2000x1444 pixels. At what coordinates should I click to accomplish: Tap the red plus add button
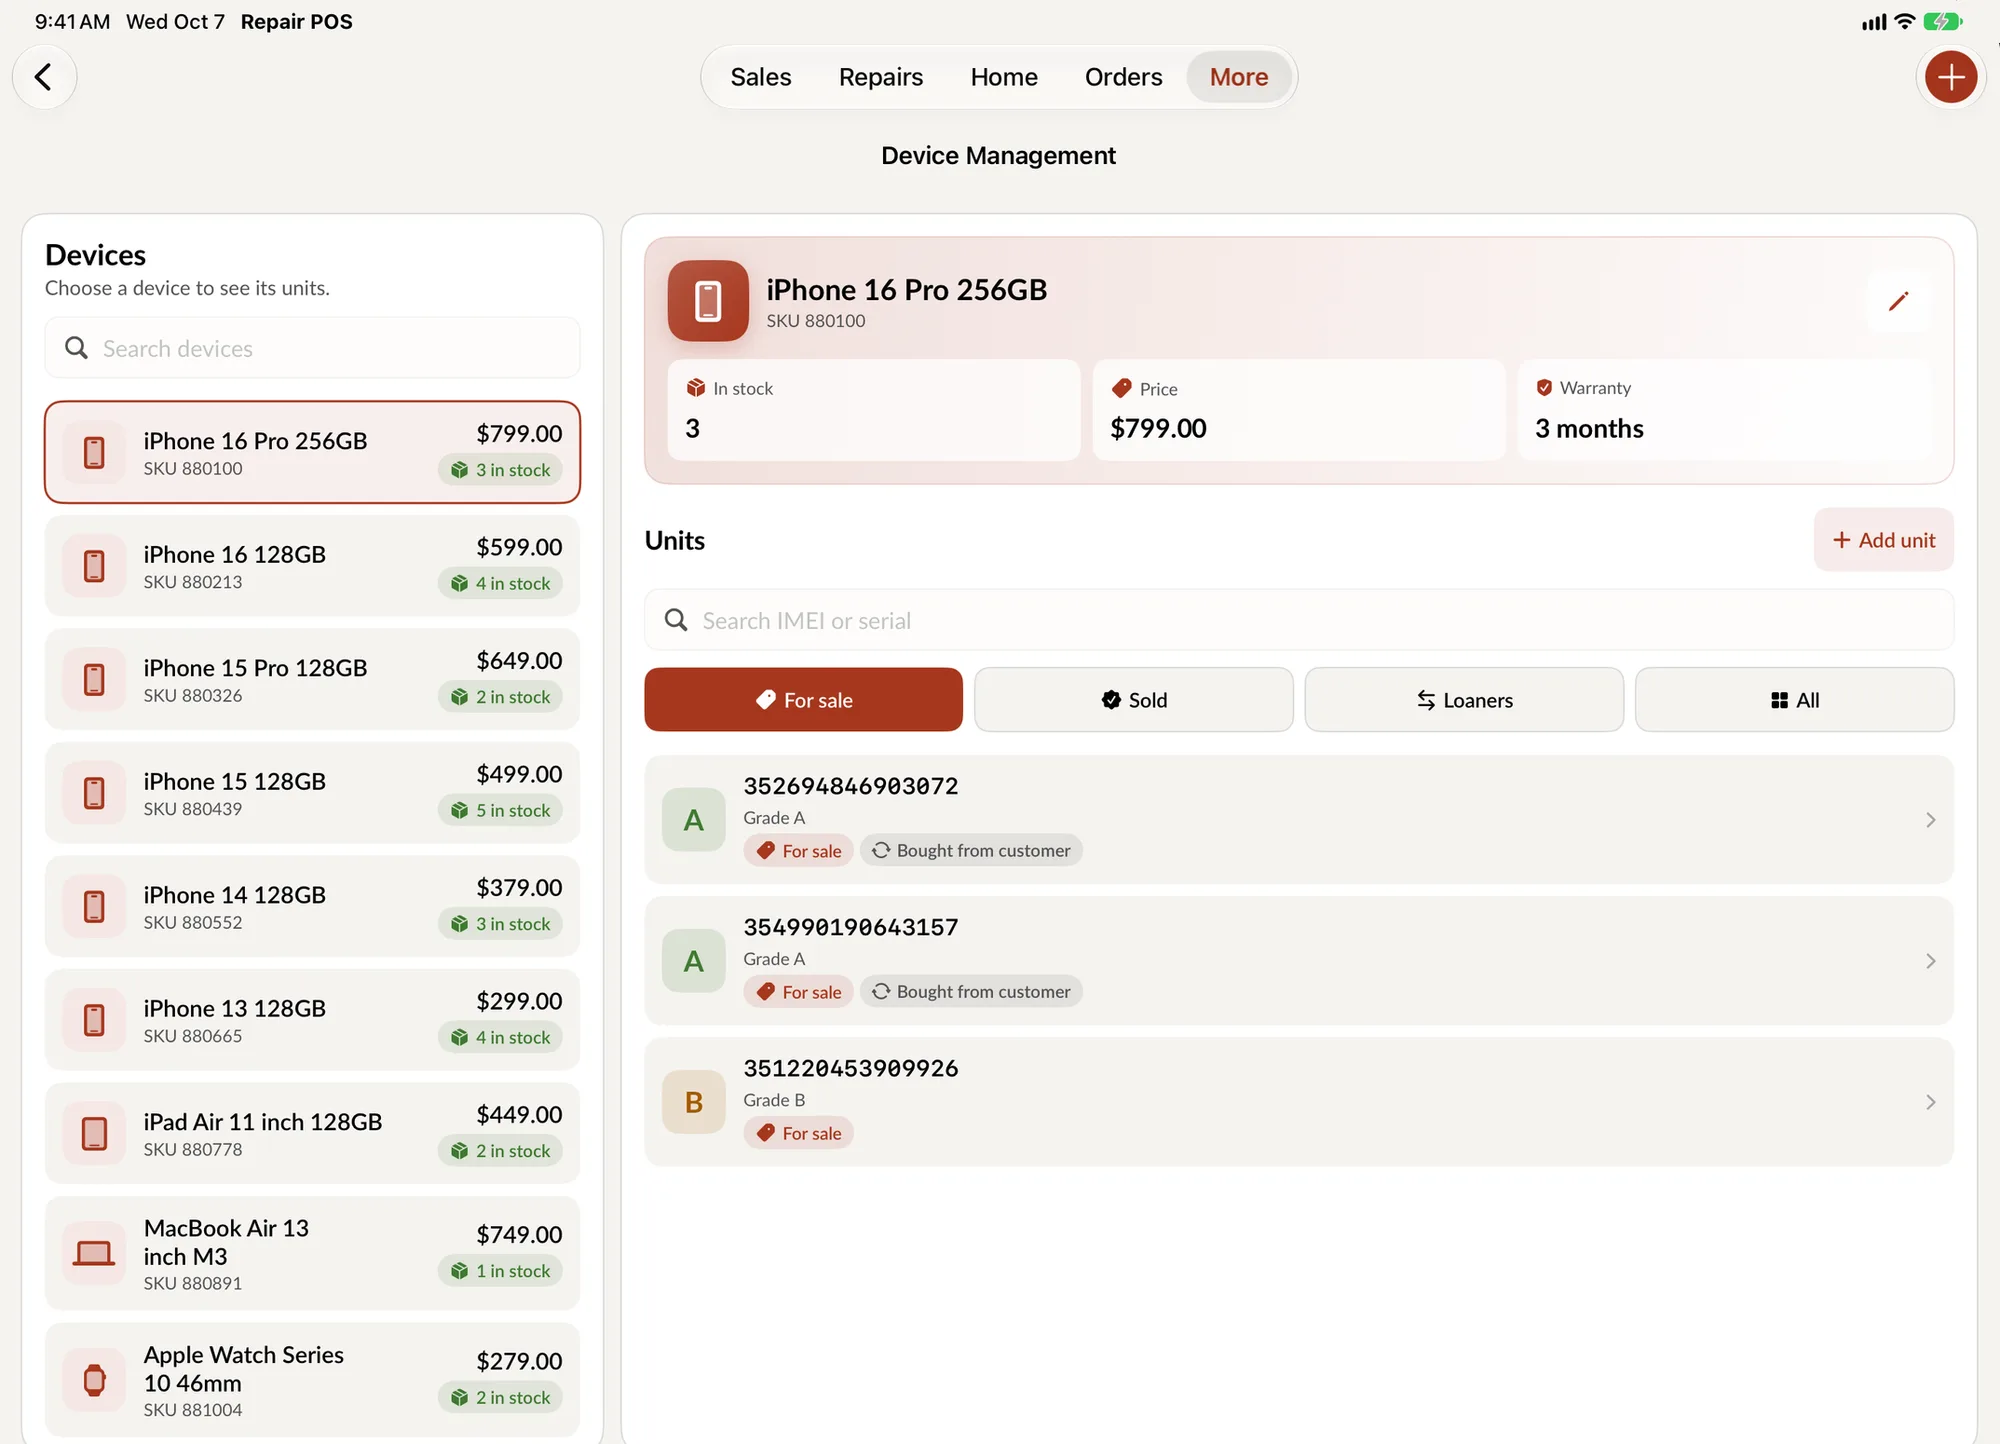(x=1950, y=77)
